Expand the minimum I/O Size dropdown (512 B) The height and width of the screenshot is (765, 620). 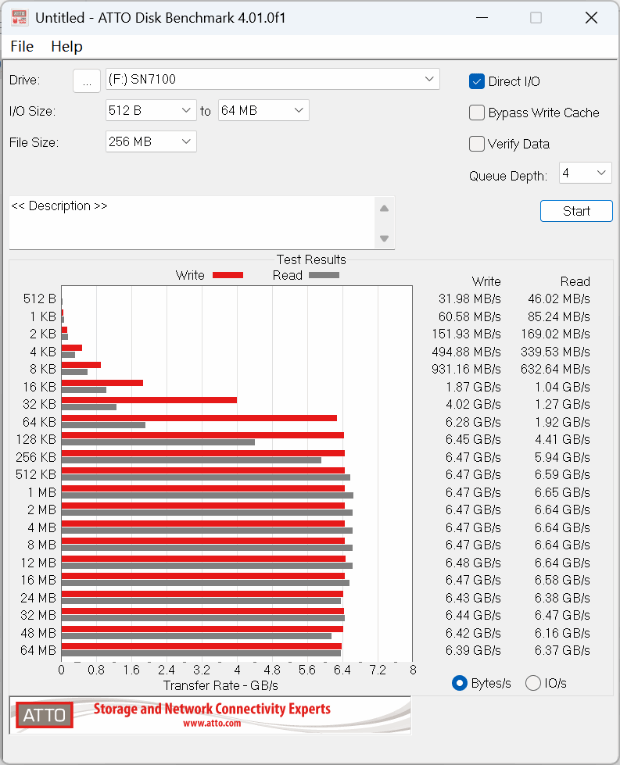pos(151,110)
